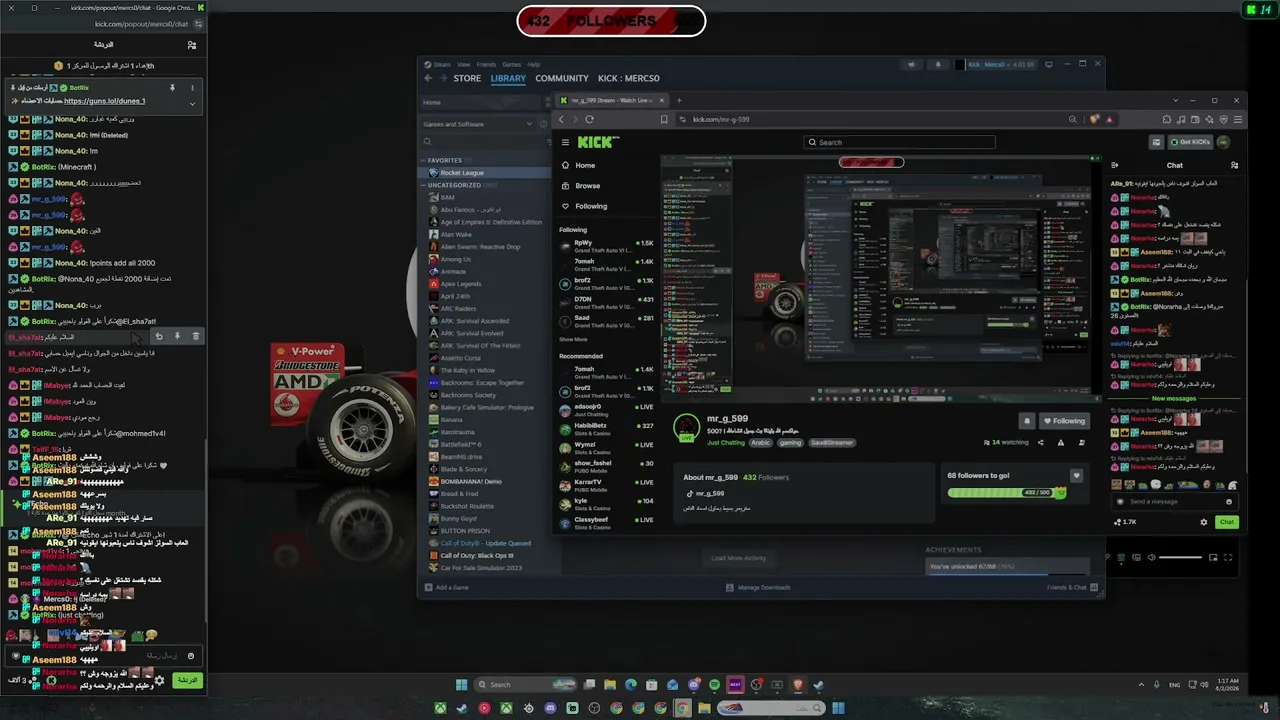Click the SaudiStreamer tag

(x=832, y=442)
